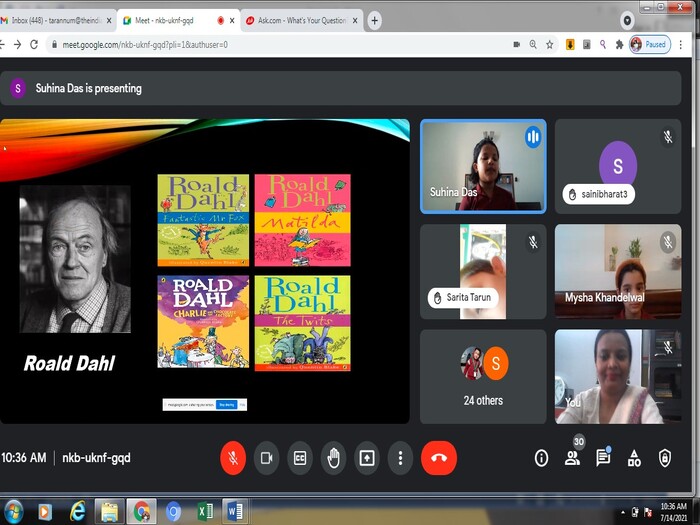Screen dimensions: 700x525
Task: Click Charlie and the Chocolate Factory cover
Action: point(203,321)
